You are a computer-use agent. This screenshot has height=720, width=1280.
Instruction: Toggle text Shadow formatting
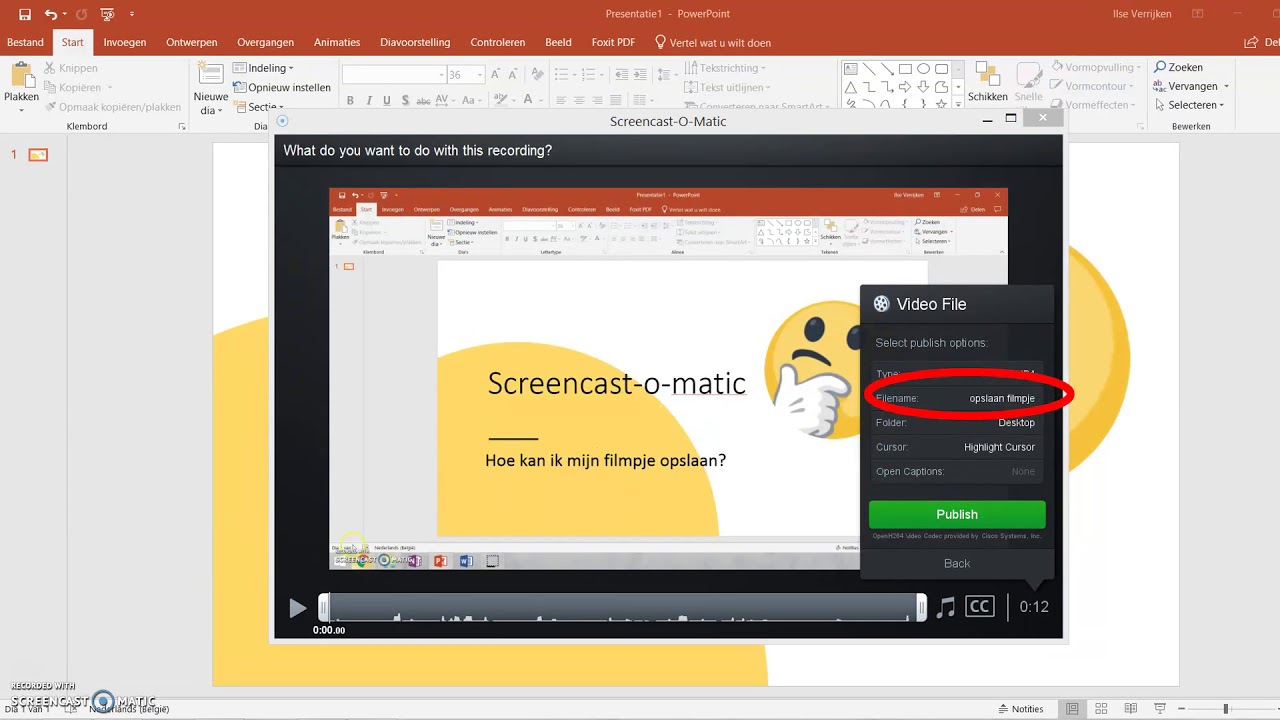click(407, 100)
